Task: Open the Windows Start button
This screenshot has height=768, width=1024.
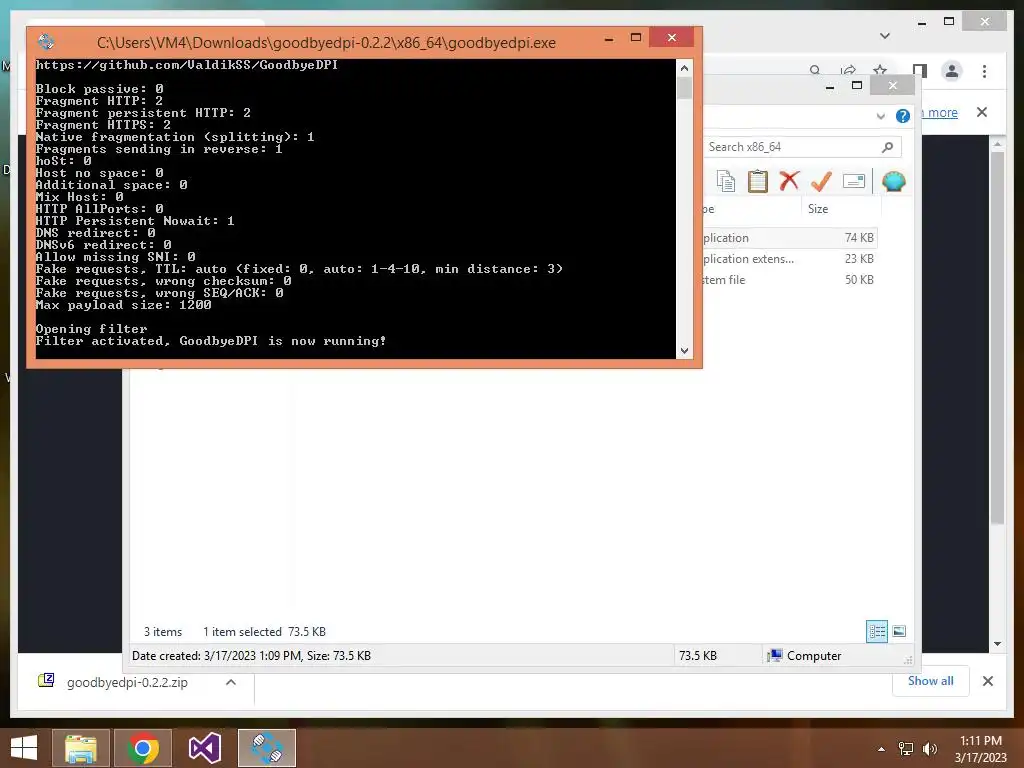Action: click(x=24, y=748)
